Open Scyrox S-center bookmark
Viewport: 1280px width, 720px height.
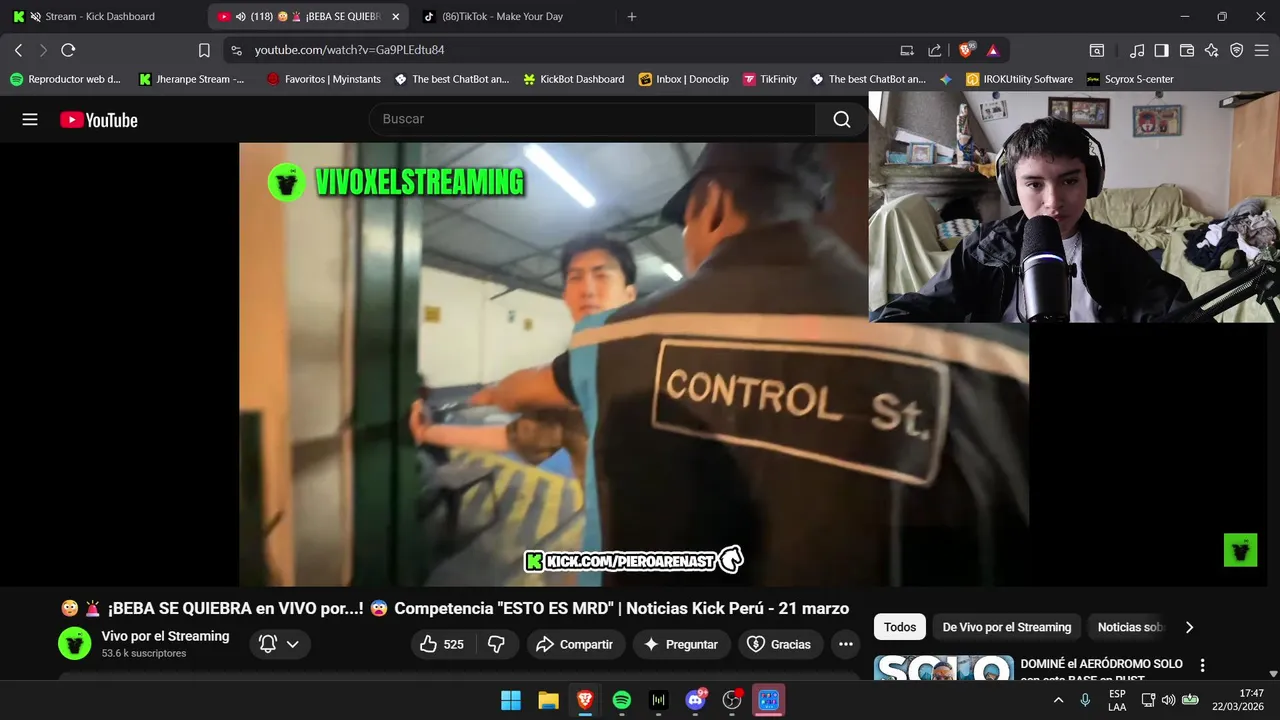(x=1130, y=79)
